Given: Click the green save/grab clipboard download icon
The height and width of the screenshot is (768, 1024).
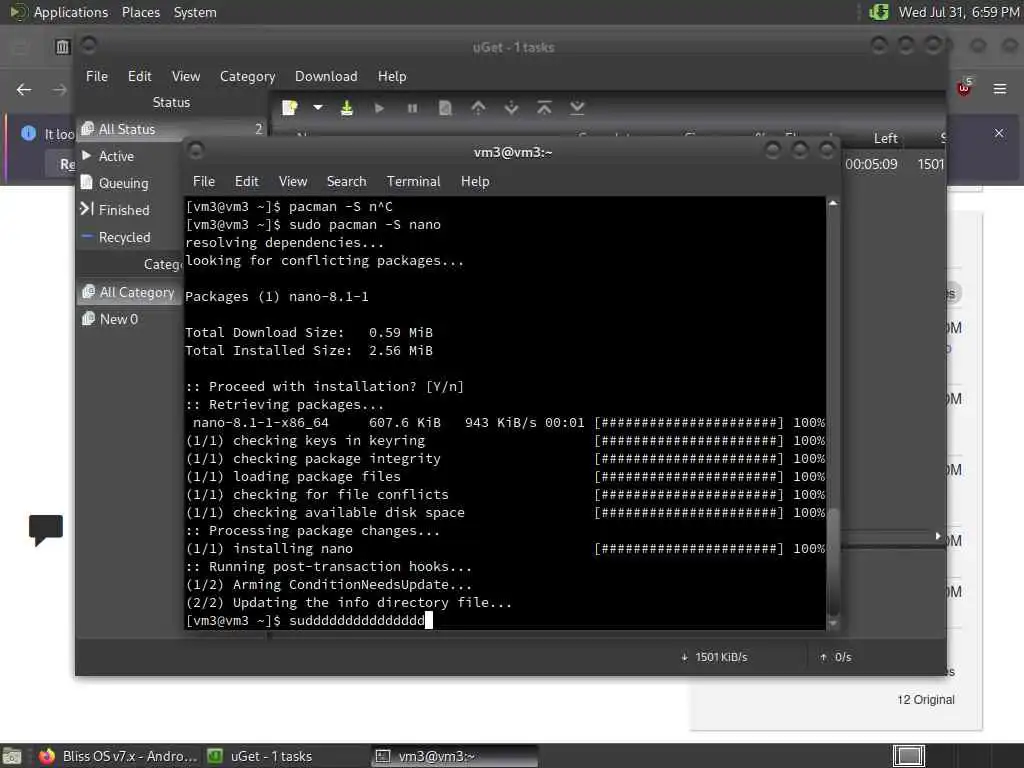Looking at the screenshot, I should (x=347, y=108).
